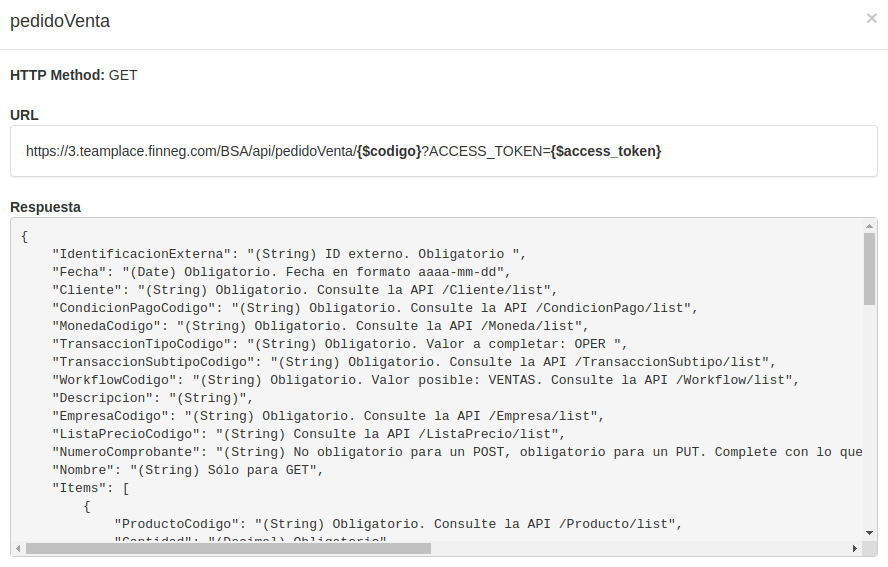Click the "CondicionPagoCodigo" line in the JSON

(374, 308)
